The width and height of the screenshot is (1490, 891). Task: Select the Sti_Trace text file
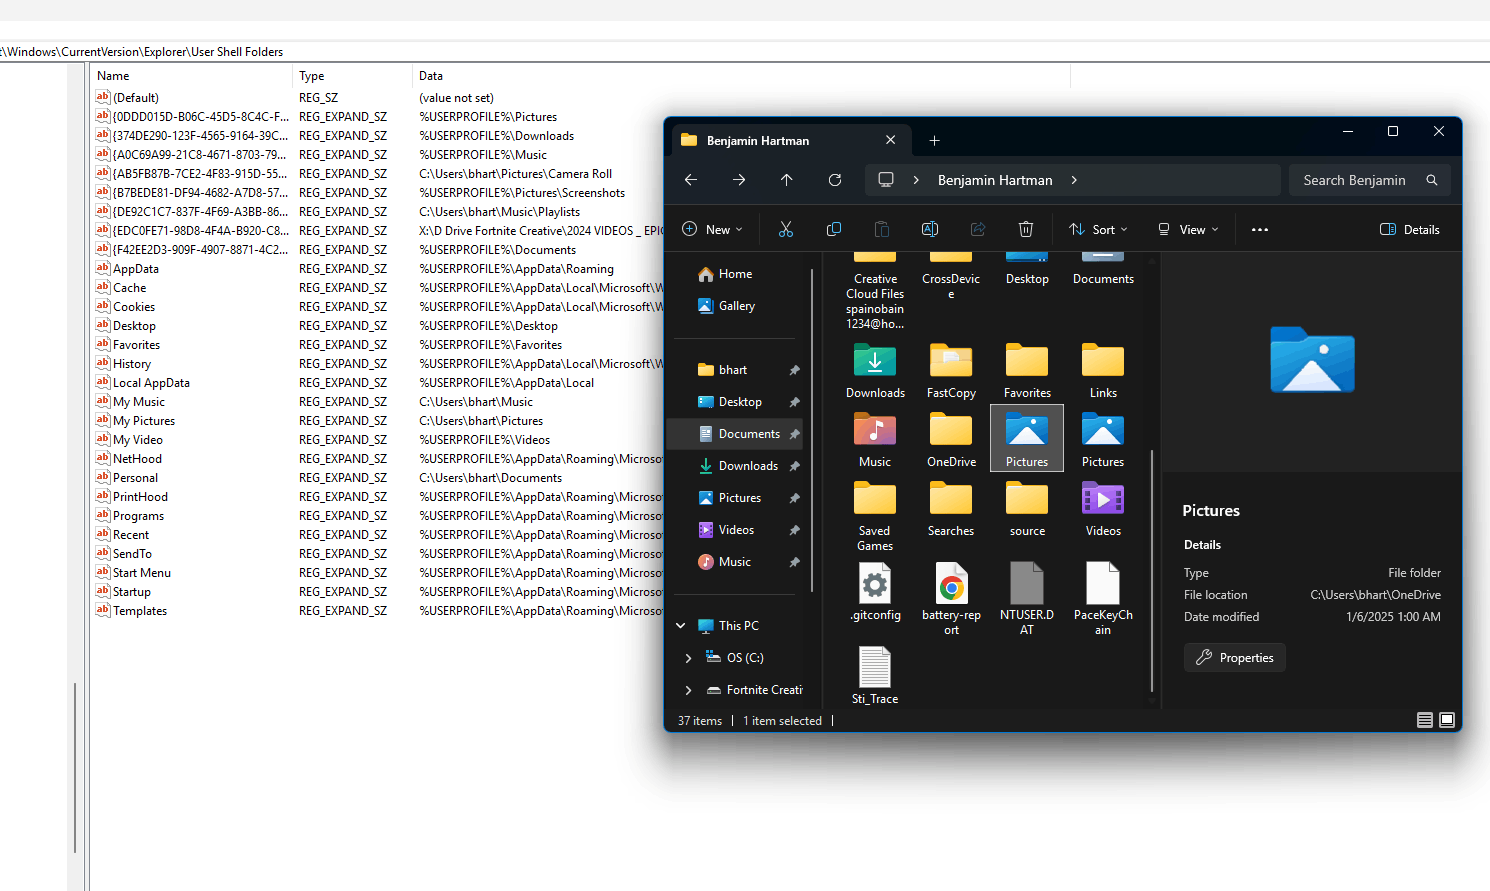click(875, 676)
